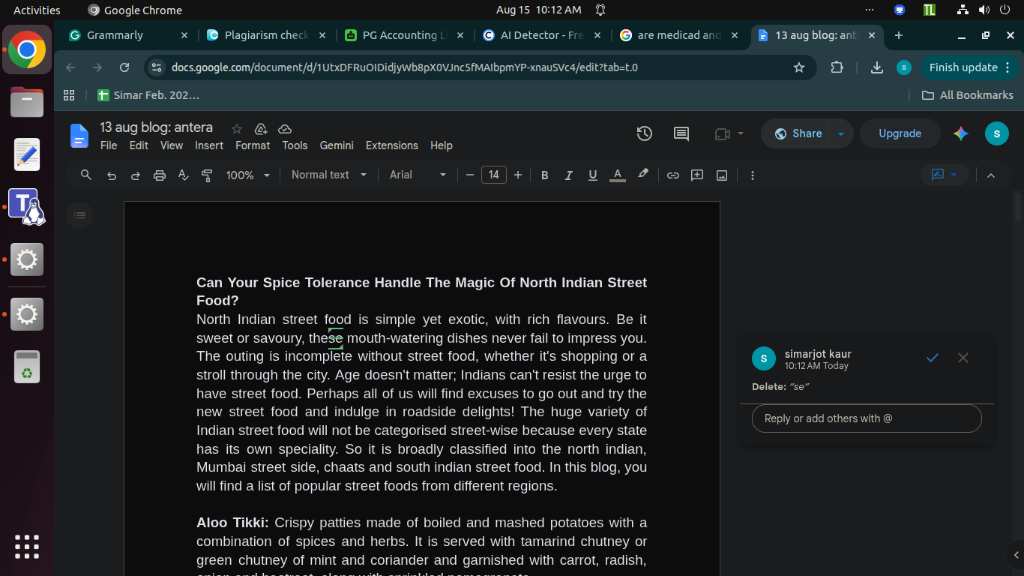This screenshot has width=1024, height=576.
Task: Open the Insert menu
Action: 209,146
